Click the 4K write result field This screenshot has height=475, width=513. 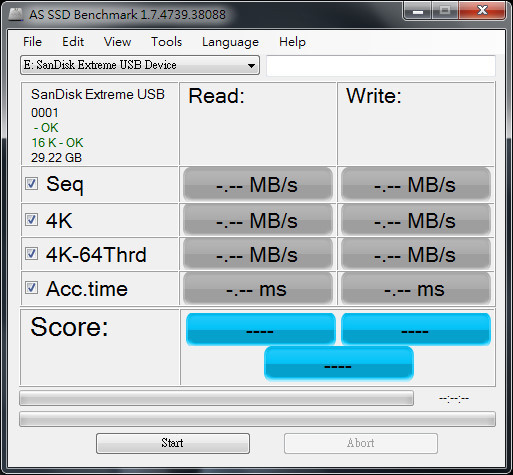tap(416, 220)
